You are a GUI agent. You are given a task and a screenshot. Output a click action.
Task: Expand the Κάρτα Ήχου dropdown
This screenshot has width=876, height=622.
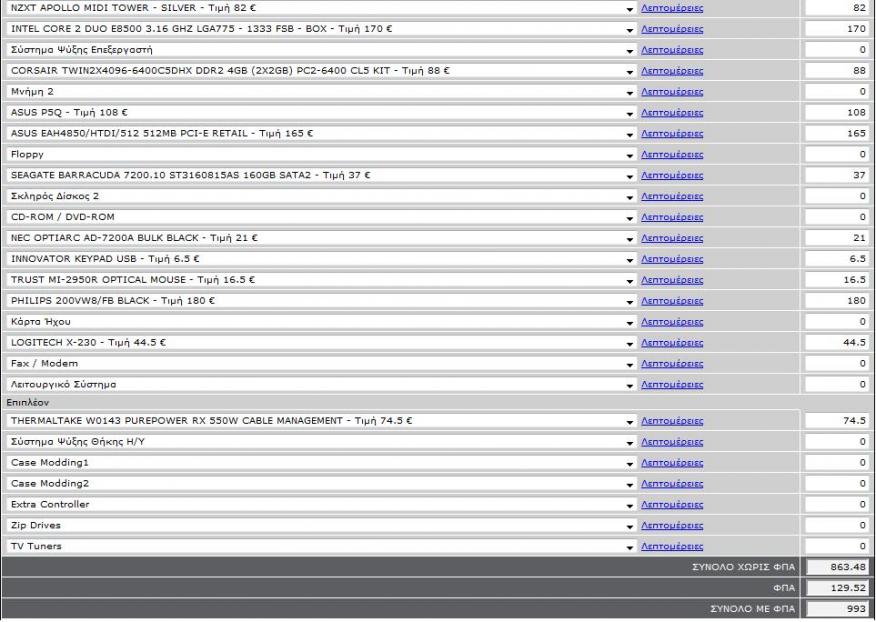coord(320,322)
